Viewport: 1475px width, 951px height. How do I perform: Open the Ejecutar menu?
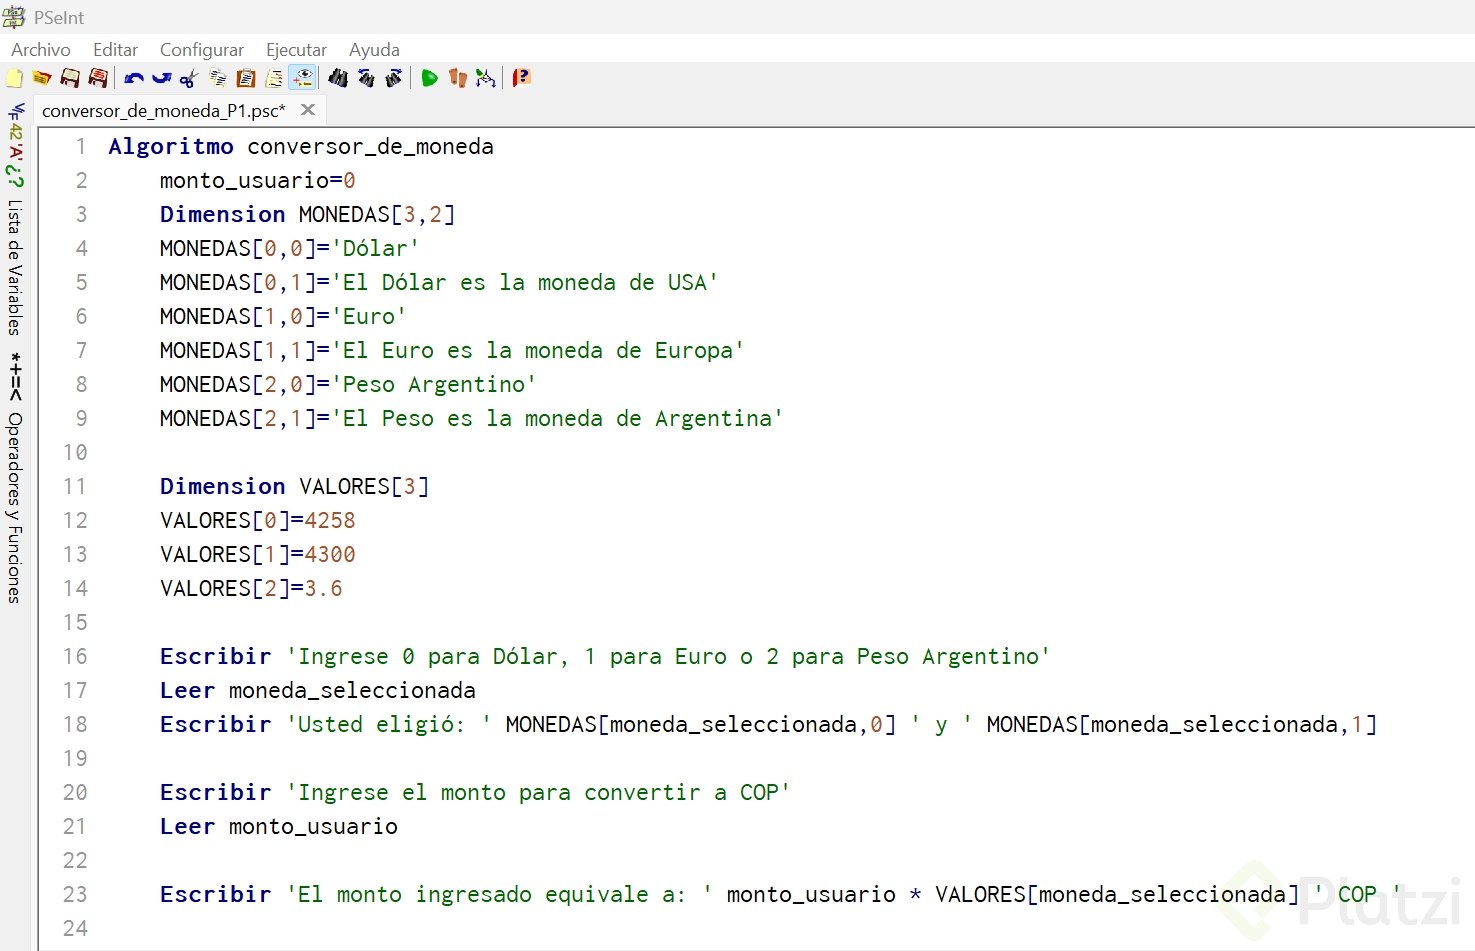[x=296, y=50]
